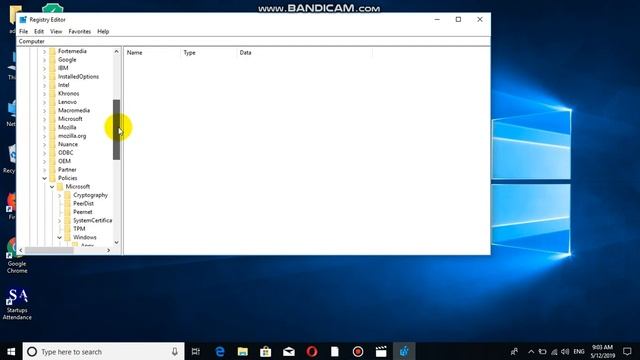Expand the Intel registry key
The height and width of the screenshot is (360, 640).
(x=44, y=85)
